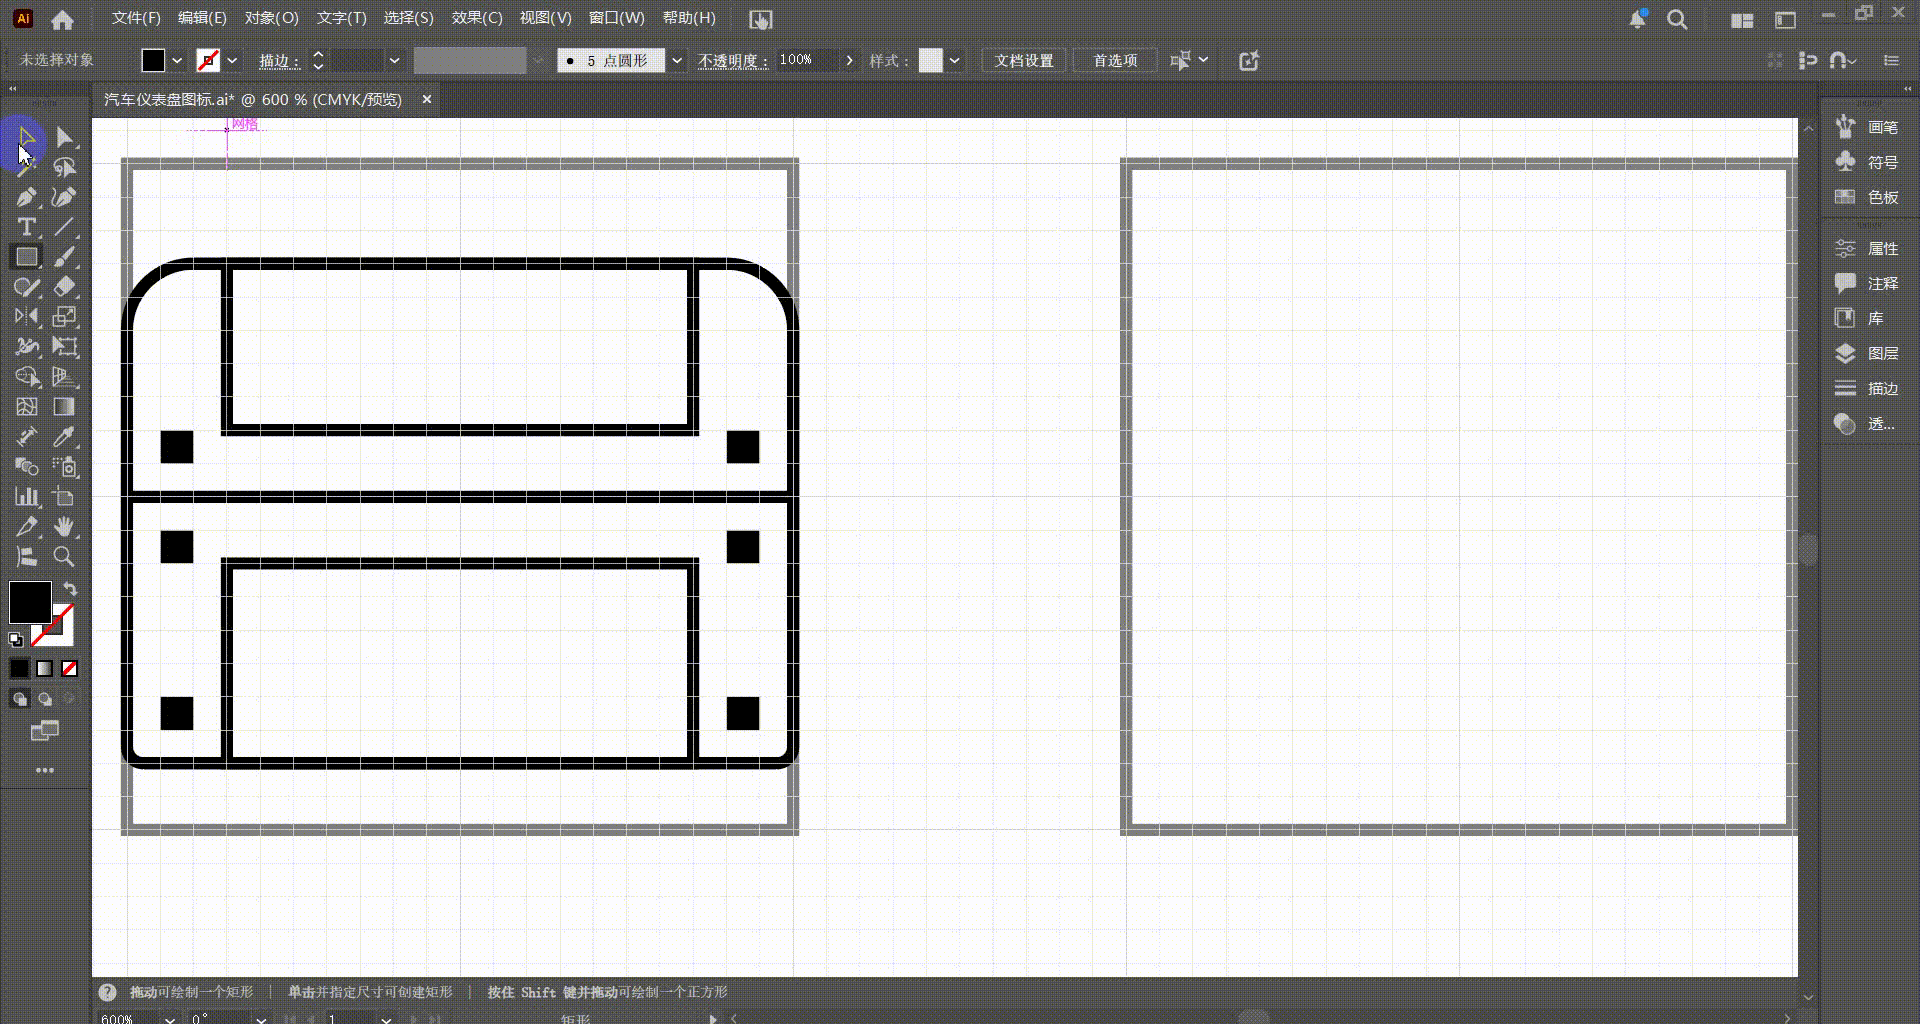The height and width of the screenshot is (1024, 1920).
Task: Select the Pen tool
Action: point(26,197)
